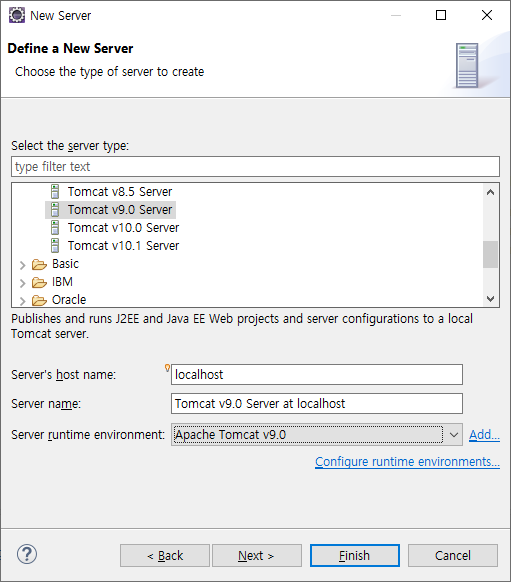
Task: Click the IBM folder icon
Action: click(39, 282)
